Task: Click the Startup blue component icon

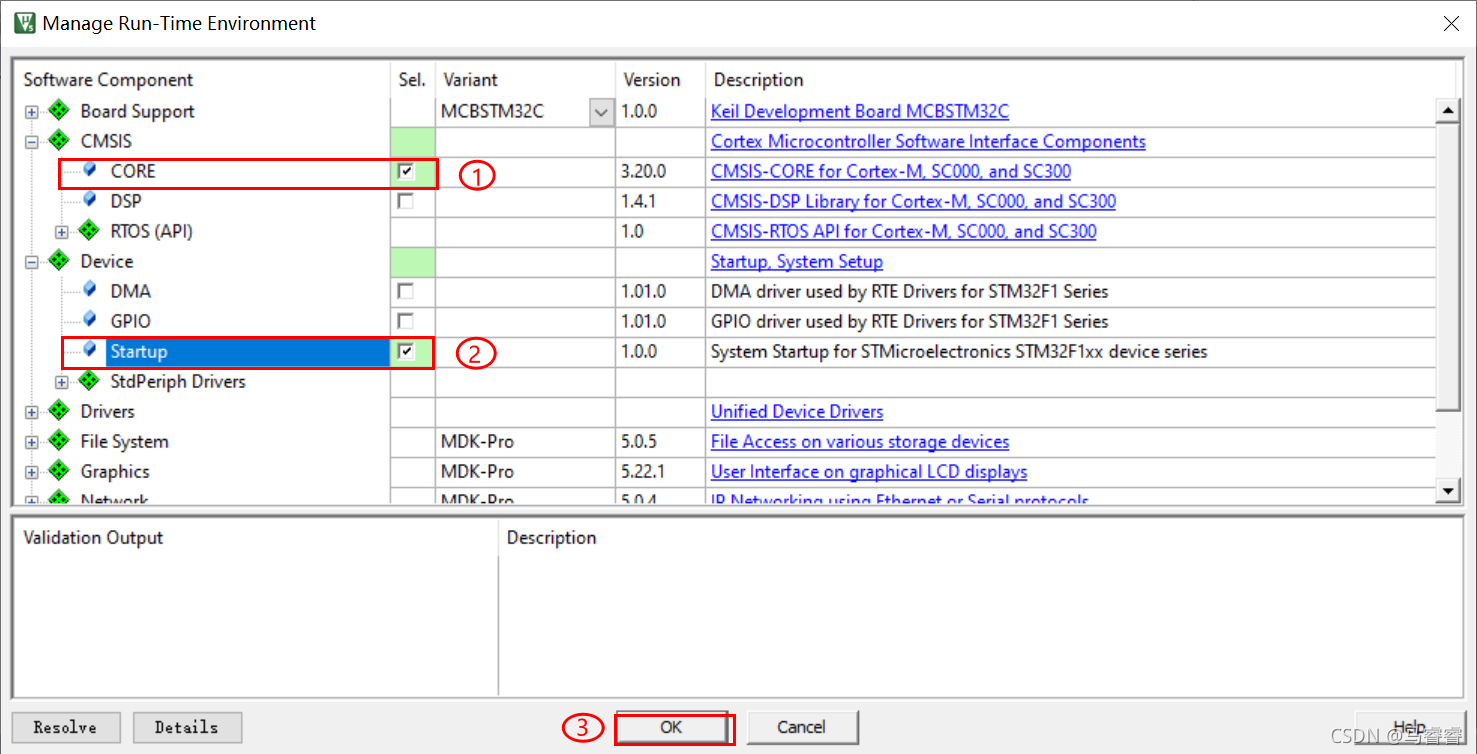Action: click(x=90, y=351)
